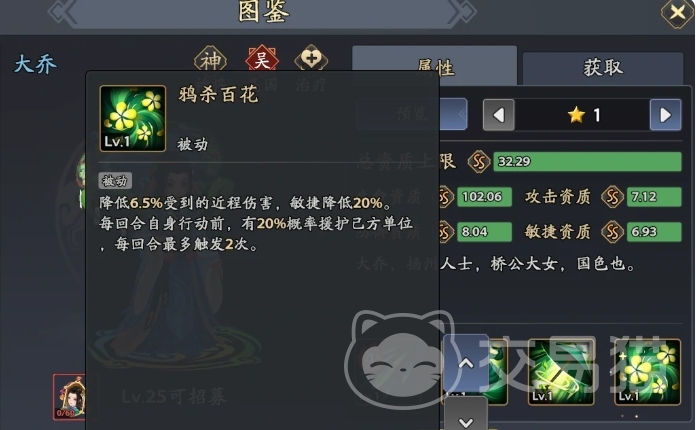Tap the 大乔 portrait avatar thumbnail
Image resolution: width=696 pixels, height=430 pixels.
tap(69, 397)
